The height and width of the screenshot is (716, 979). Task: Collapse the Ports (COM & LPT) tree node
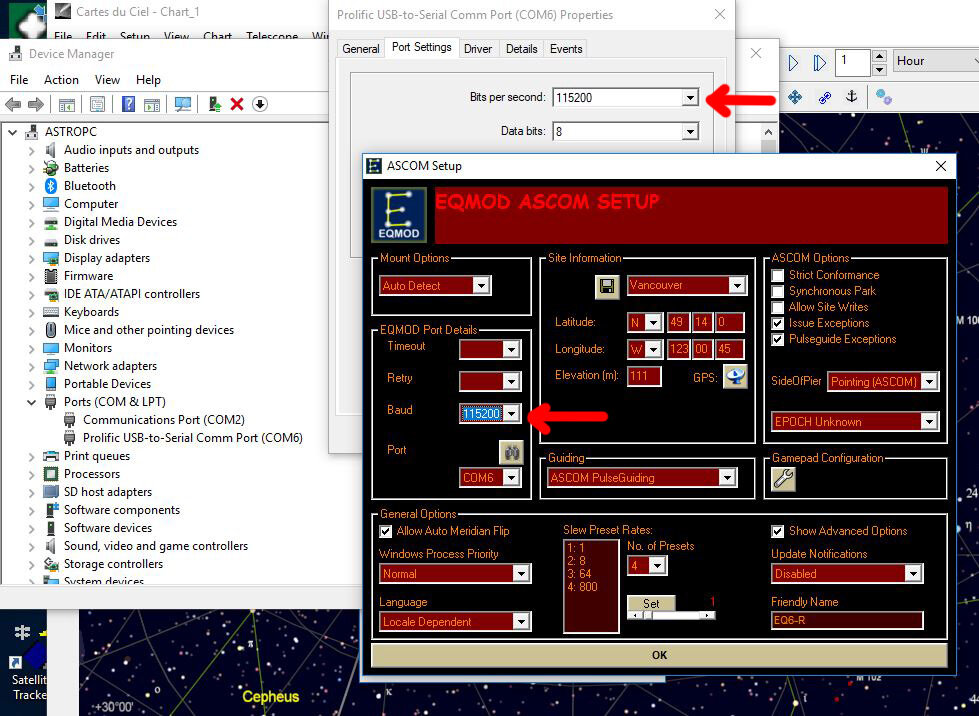pyautogui.click(x=31, y=403)
